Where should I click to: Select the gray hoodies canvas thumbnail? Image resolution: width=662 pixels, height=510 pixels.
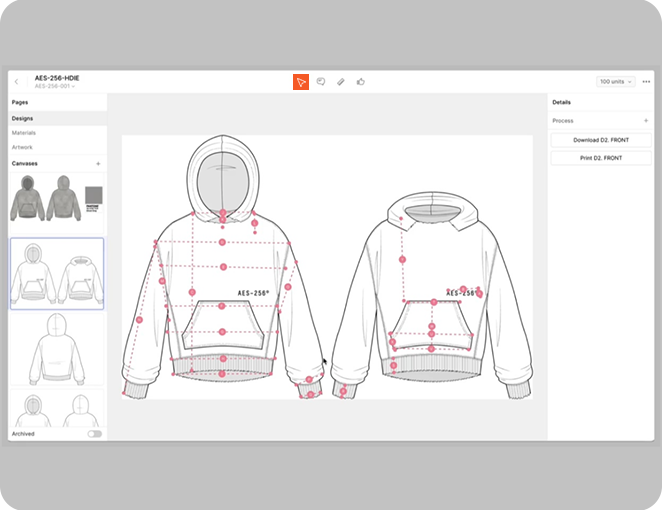45,198
